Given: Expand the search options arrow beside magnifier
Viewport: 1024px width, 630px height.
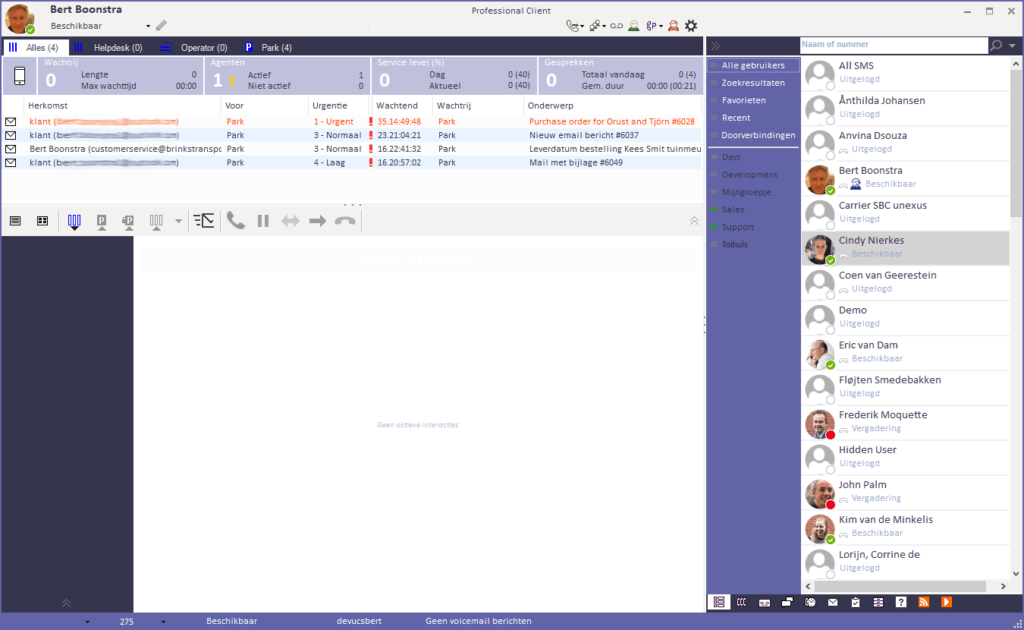Looking at the screenshot, I should click(1012, 46).
